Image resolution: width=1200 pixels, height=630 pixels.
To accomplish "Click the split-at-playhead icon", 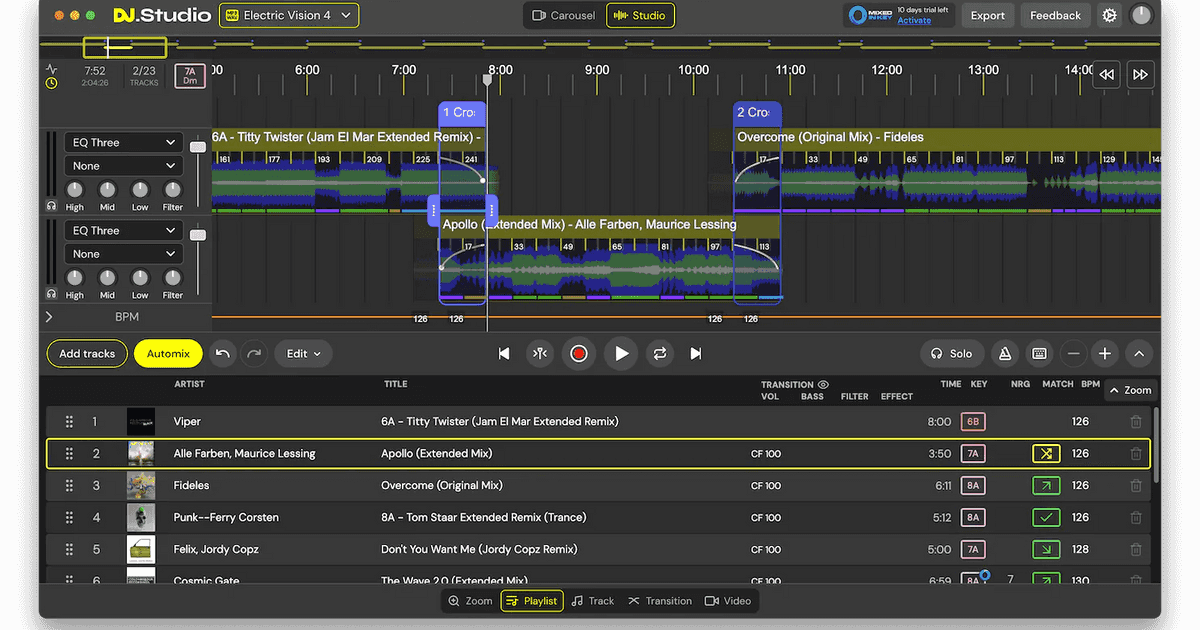I will pos(540,353).
